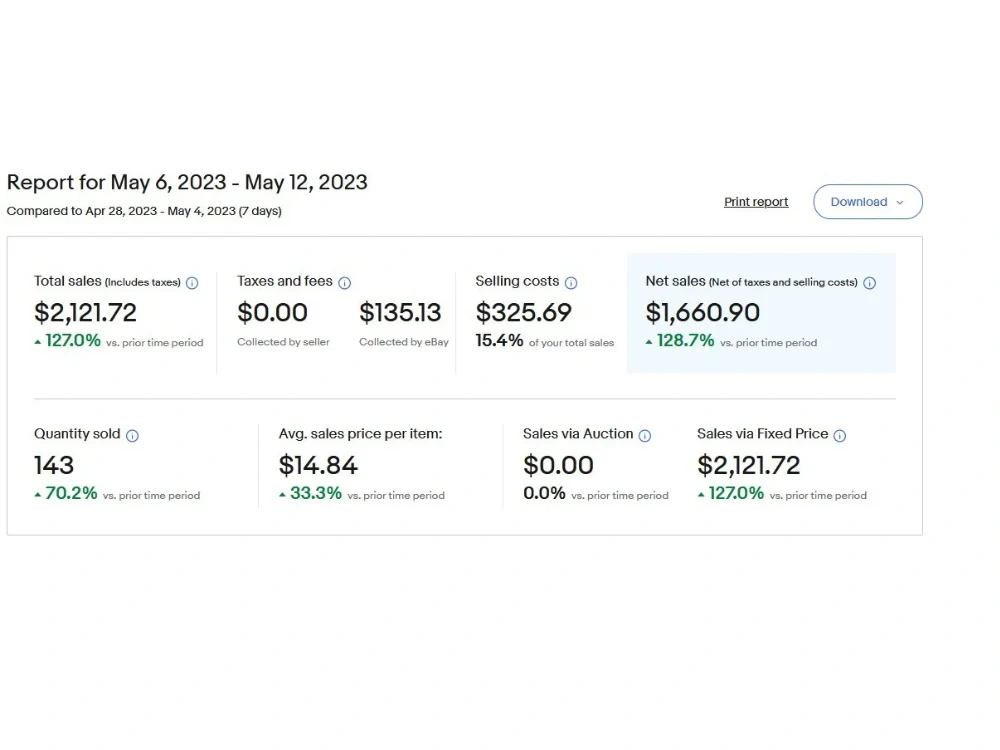Image resolution: width=1000 pixels, height=750 pixels.
Task: Click the Download chevron arrow
Action: (x=900, y=202)
